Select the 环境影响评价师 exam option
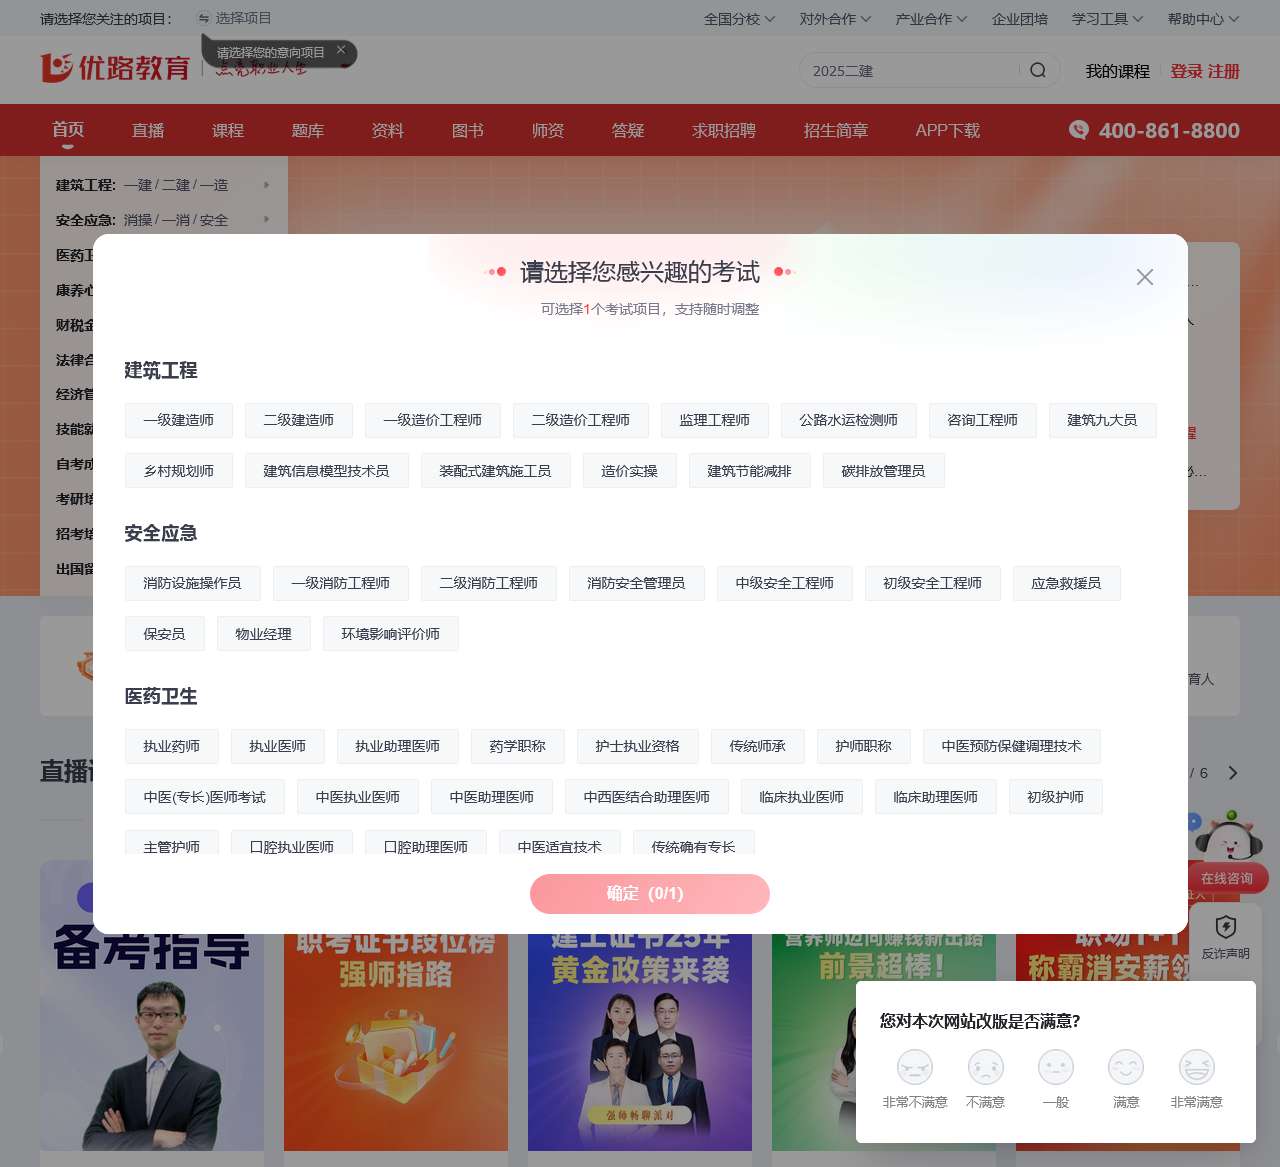 tap(391, 634)
